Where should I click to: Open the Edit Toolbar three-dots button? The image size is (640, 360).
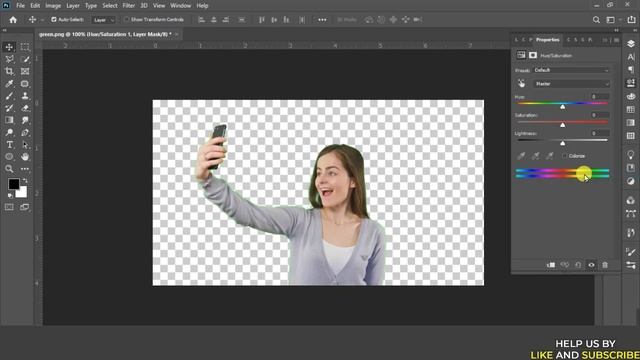(25, 169)
